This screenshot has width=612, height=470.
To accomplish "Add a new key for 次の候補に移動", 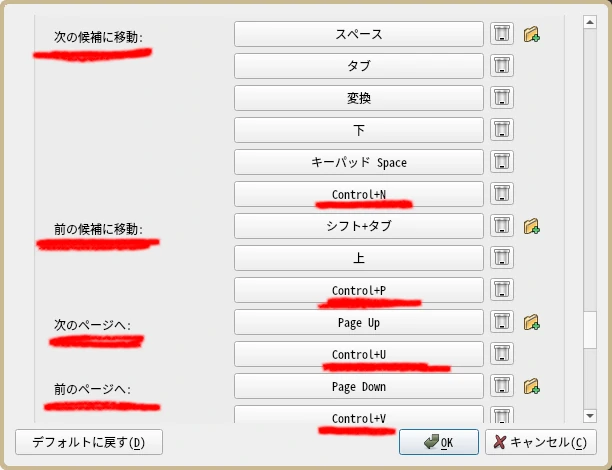I will pos(532,34).
